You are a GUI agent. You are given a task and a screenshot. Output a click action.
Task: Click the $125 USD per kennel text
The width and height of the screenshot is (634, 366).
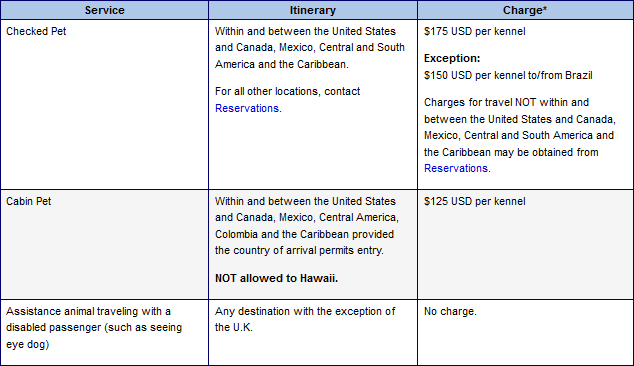point(475,201)
